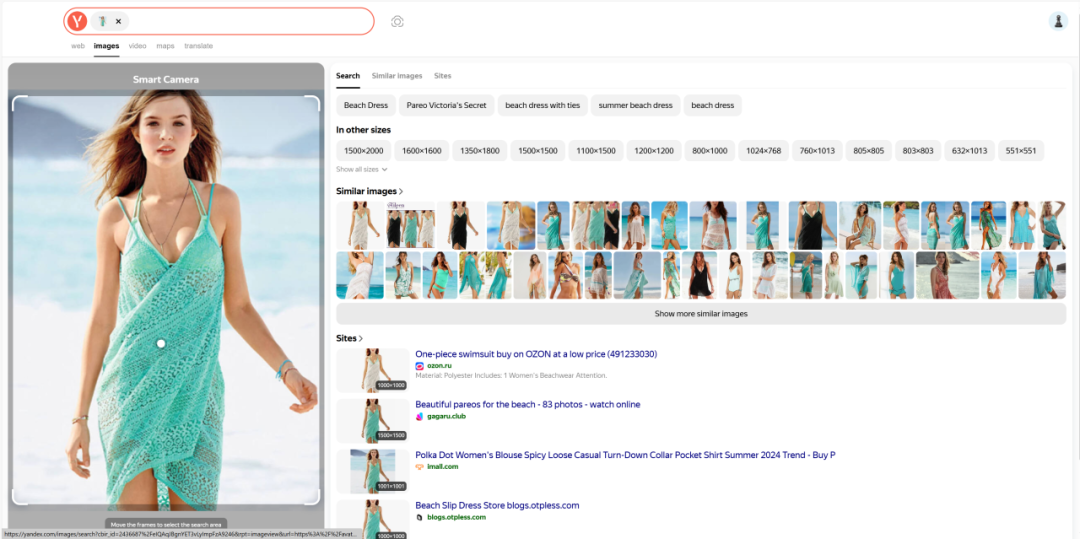Select the 1500×1500 size
The height and width of the screenshot is (539, 1080).
pyautogui.click(x=538, y=151)
